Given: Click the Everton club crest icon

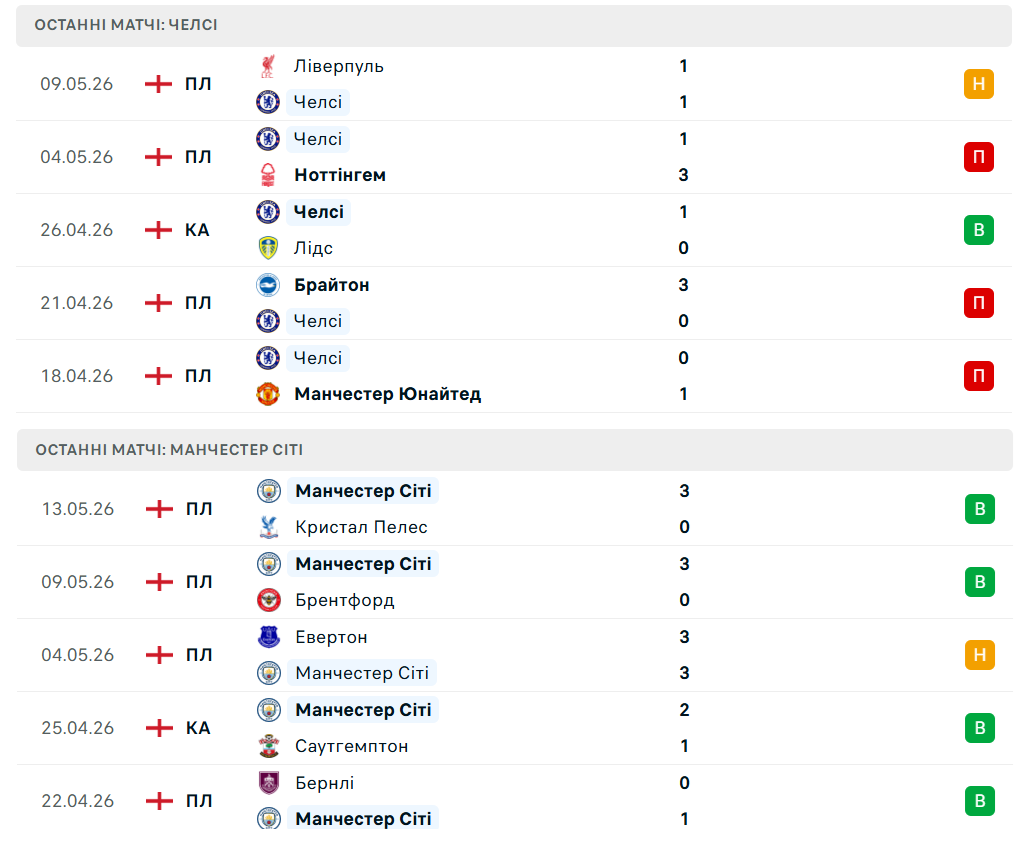Looking at the screenshot, I should 269,637.
